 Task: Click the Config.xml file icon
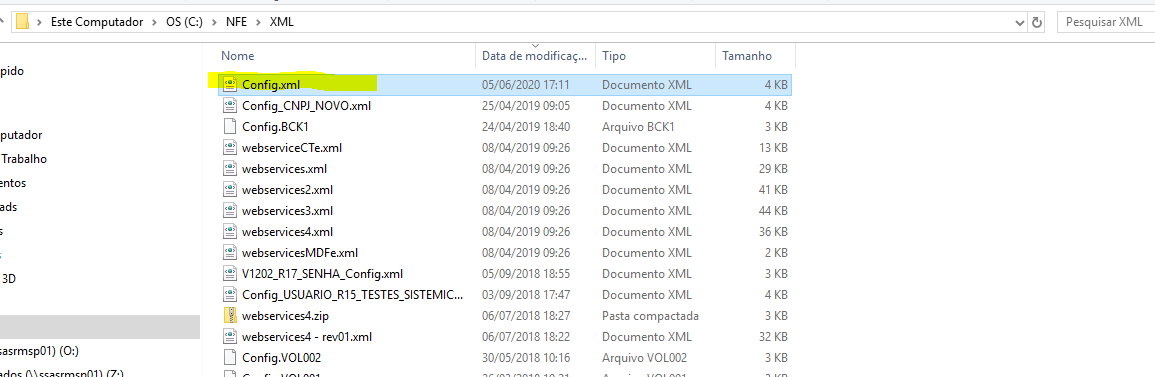click(229, 85)
